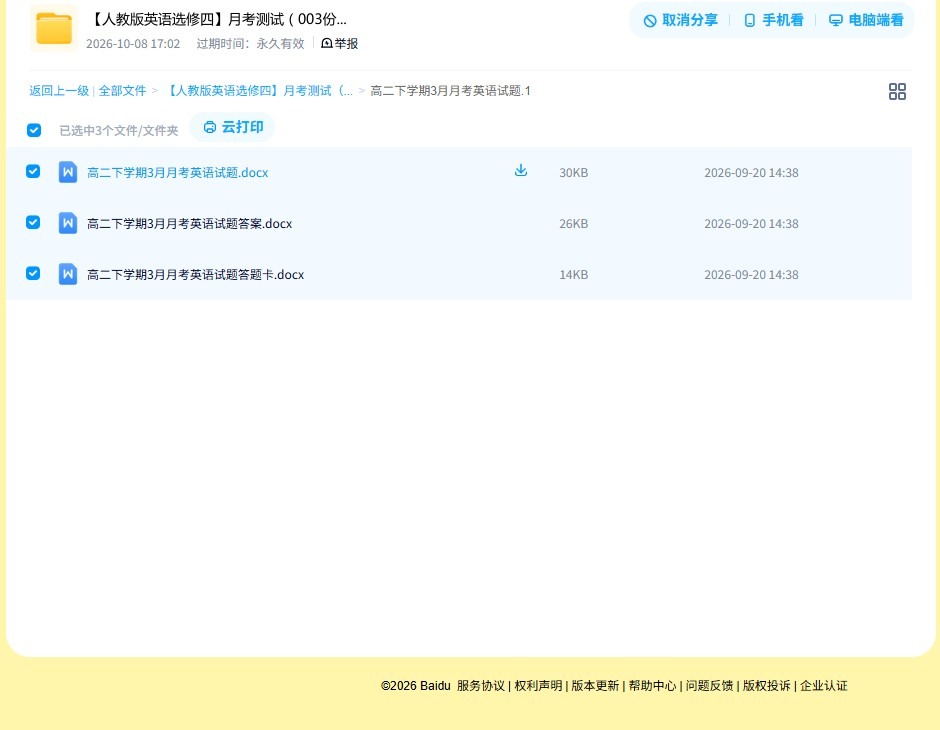
Task: Click the 举报 report link
Action: [340, 43]
